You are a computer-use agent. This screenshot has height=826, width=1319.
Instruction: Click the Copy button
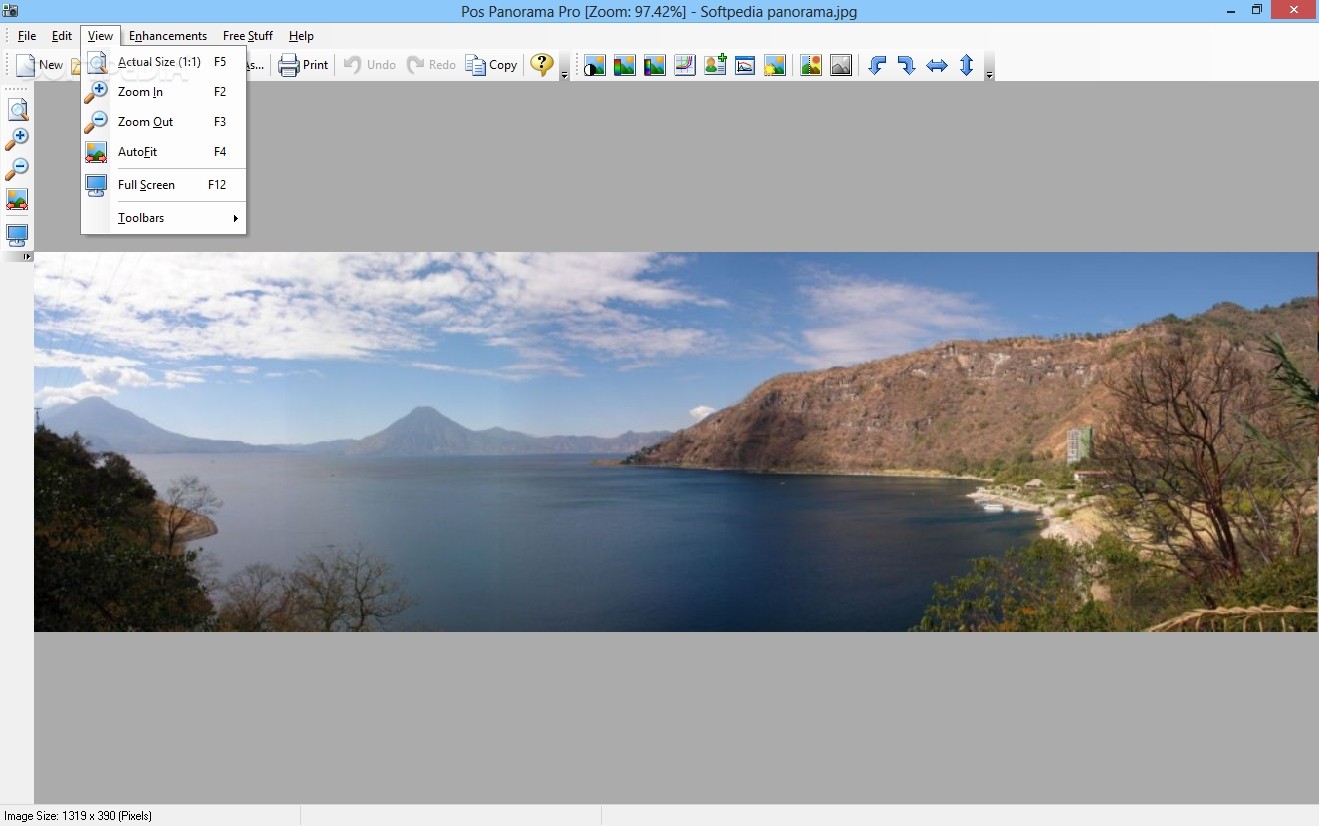(x=491, y=65)
